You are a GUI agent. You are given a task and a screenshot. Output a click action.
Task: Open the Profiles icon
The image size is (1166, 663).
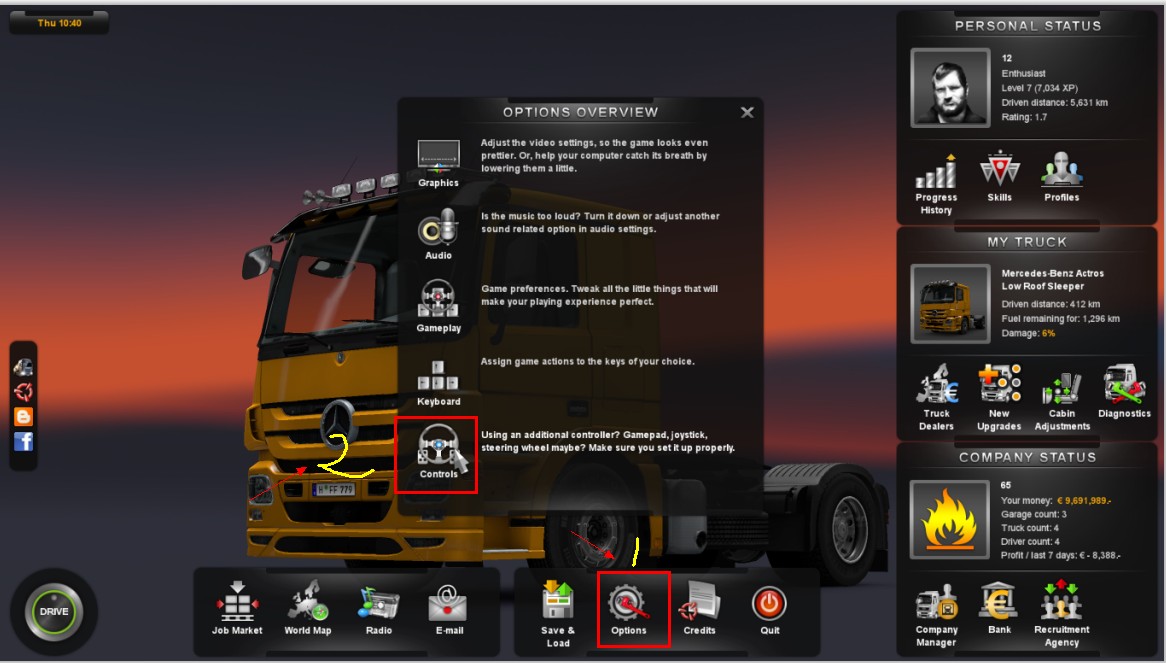tap(1061, 170)
